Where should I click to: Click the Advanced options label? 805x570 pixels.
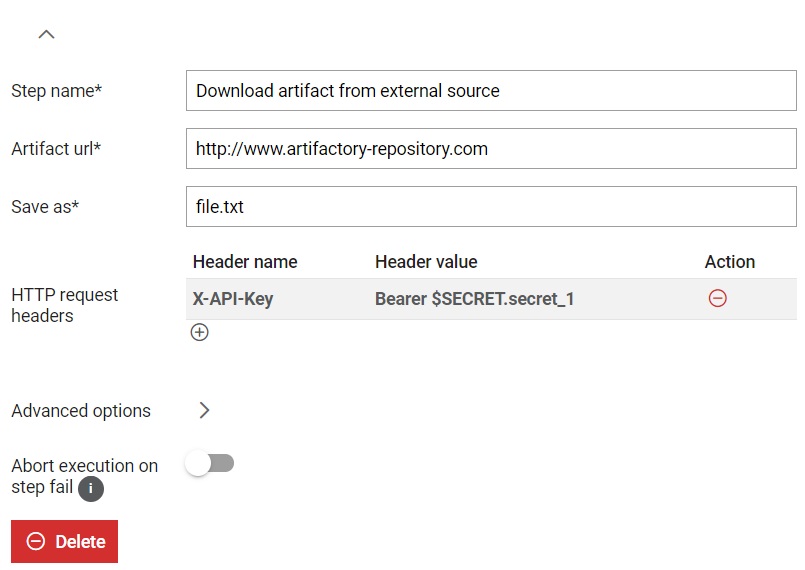tap(81, 411)
